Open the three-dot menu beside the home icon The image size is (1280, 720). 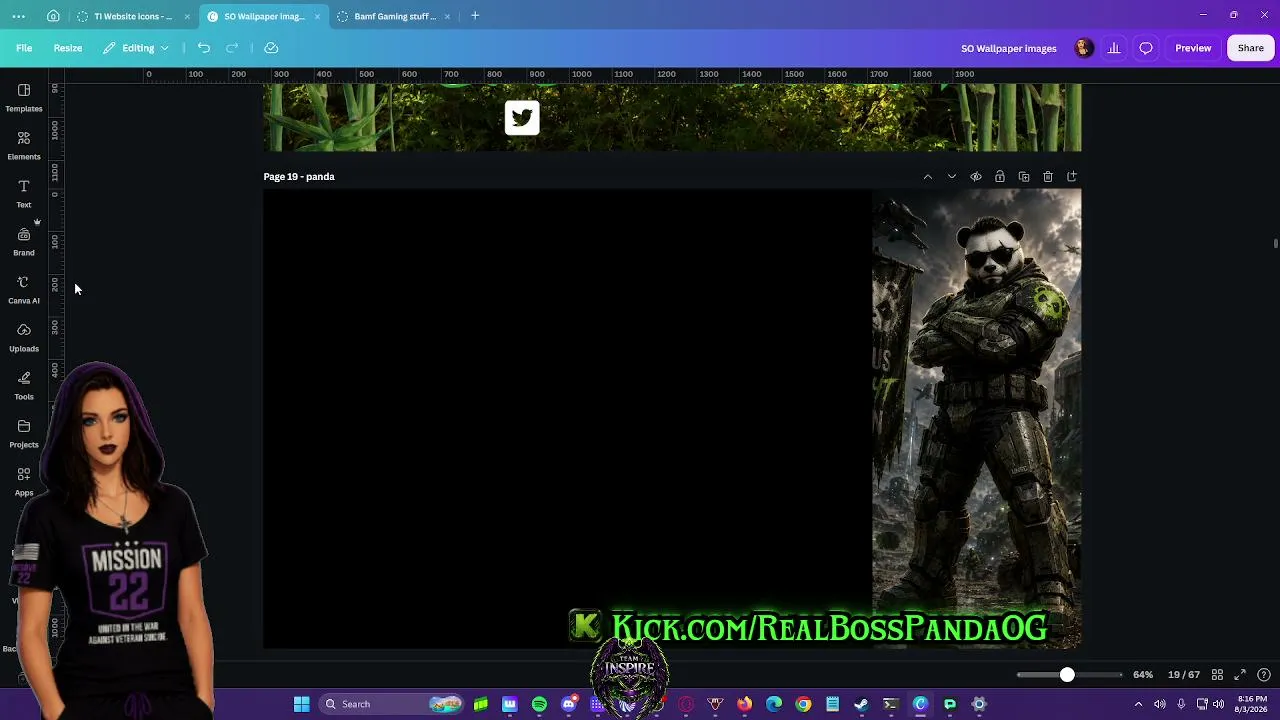pos(19,16)
